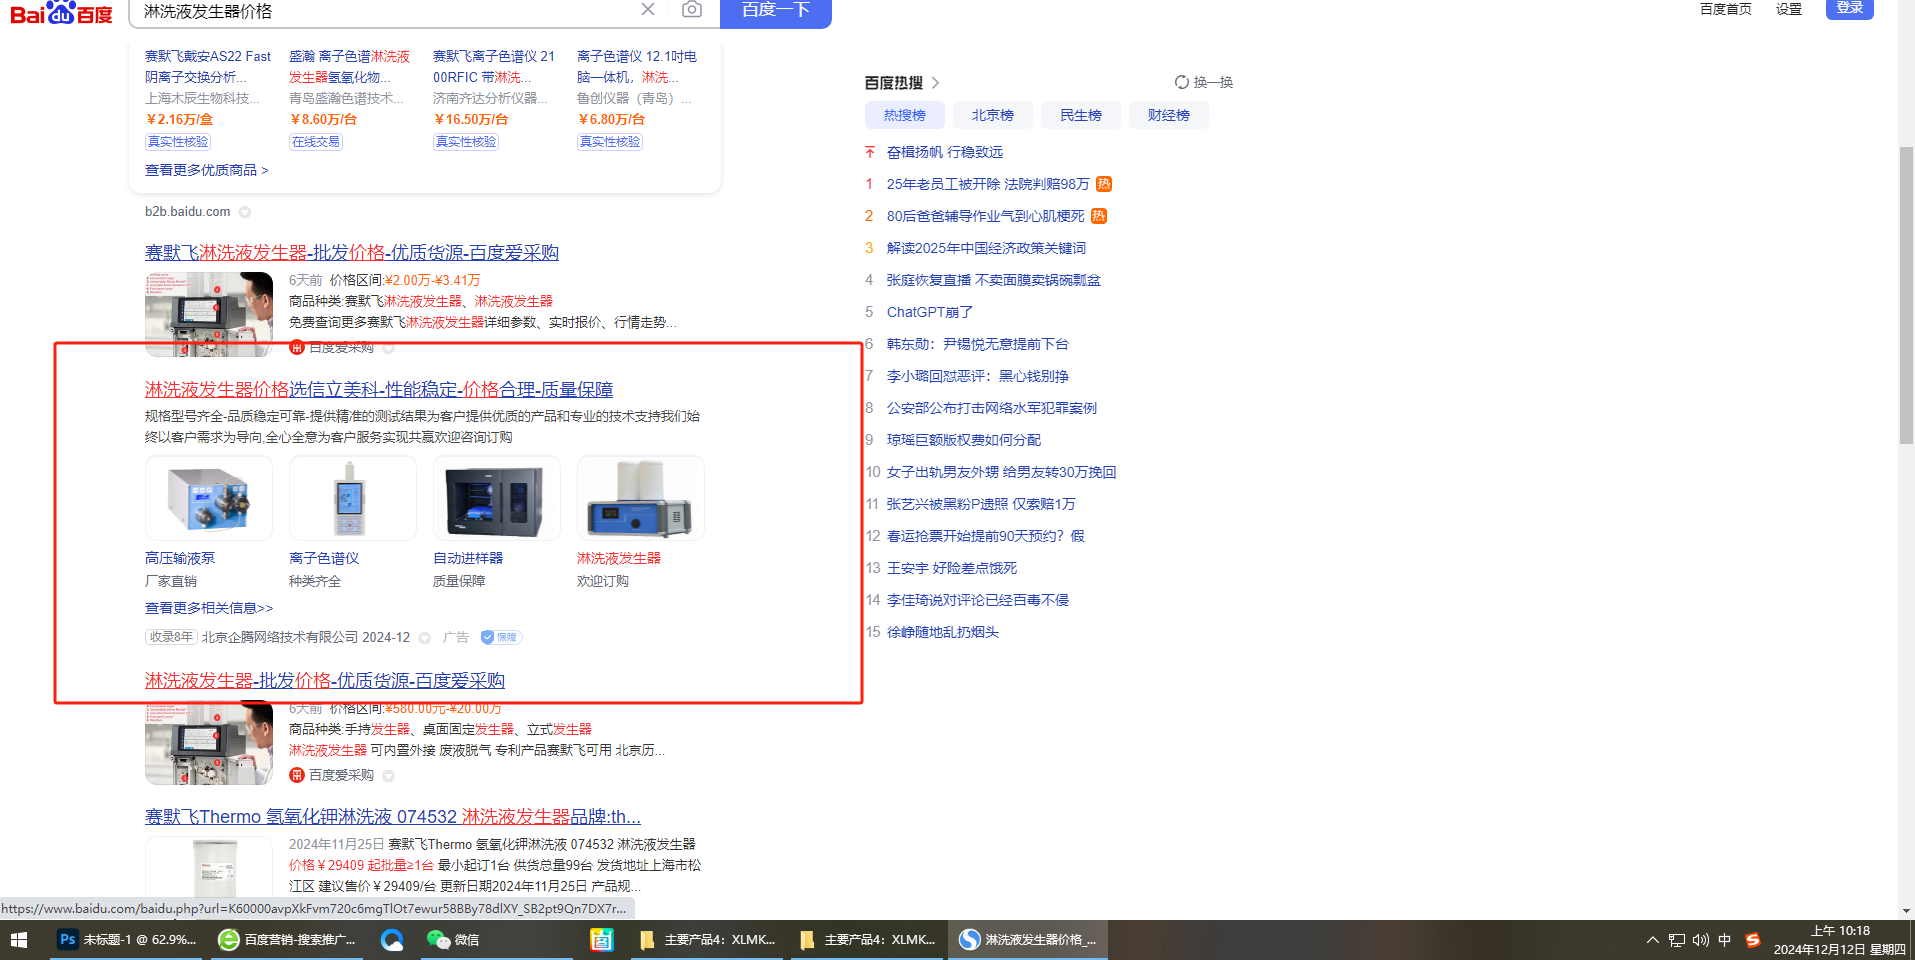
Task: Open 百度首页 top navigation link
Action: [x=1726, y=9]
